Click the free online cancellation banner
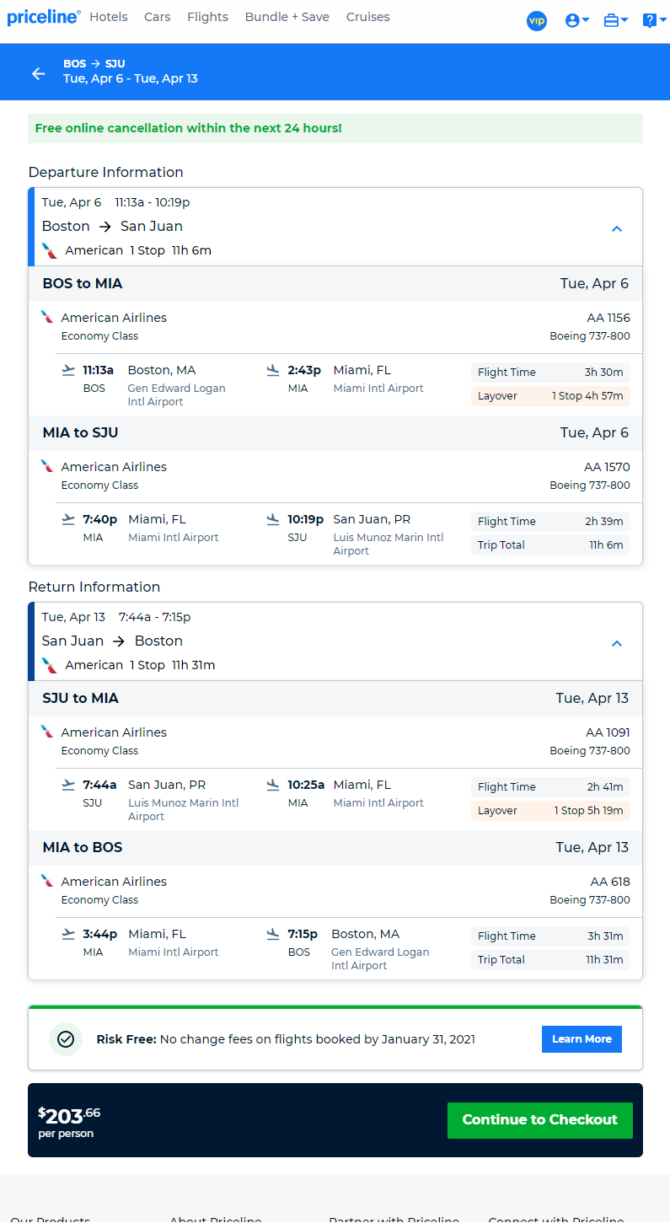The width and height of the screenshot is (670, 1223). pyautogui.click(x=335, y=128)
